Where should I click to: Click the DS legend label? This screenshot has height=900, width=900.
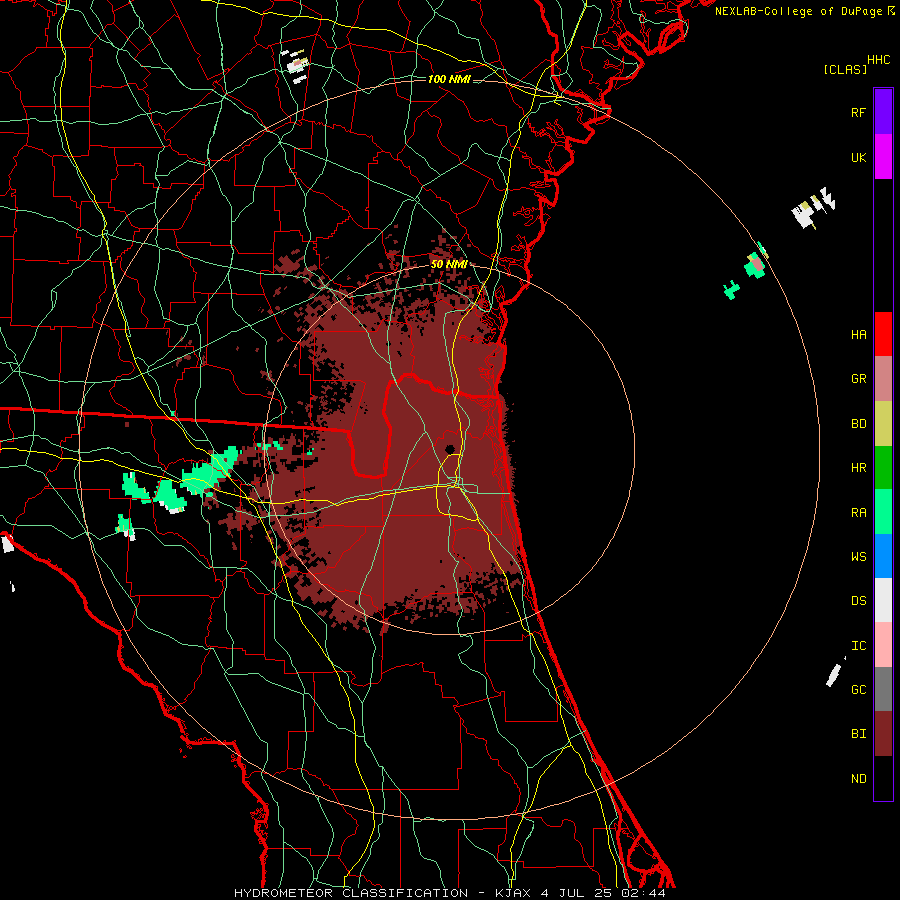tap(858, 600)
